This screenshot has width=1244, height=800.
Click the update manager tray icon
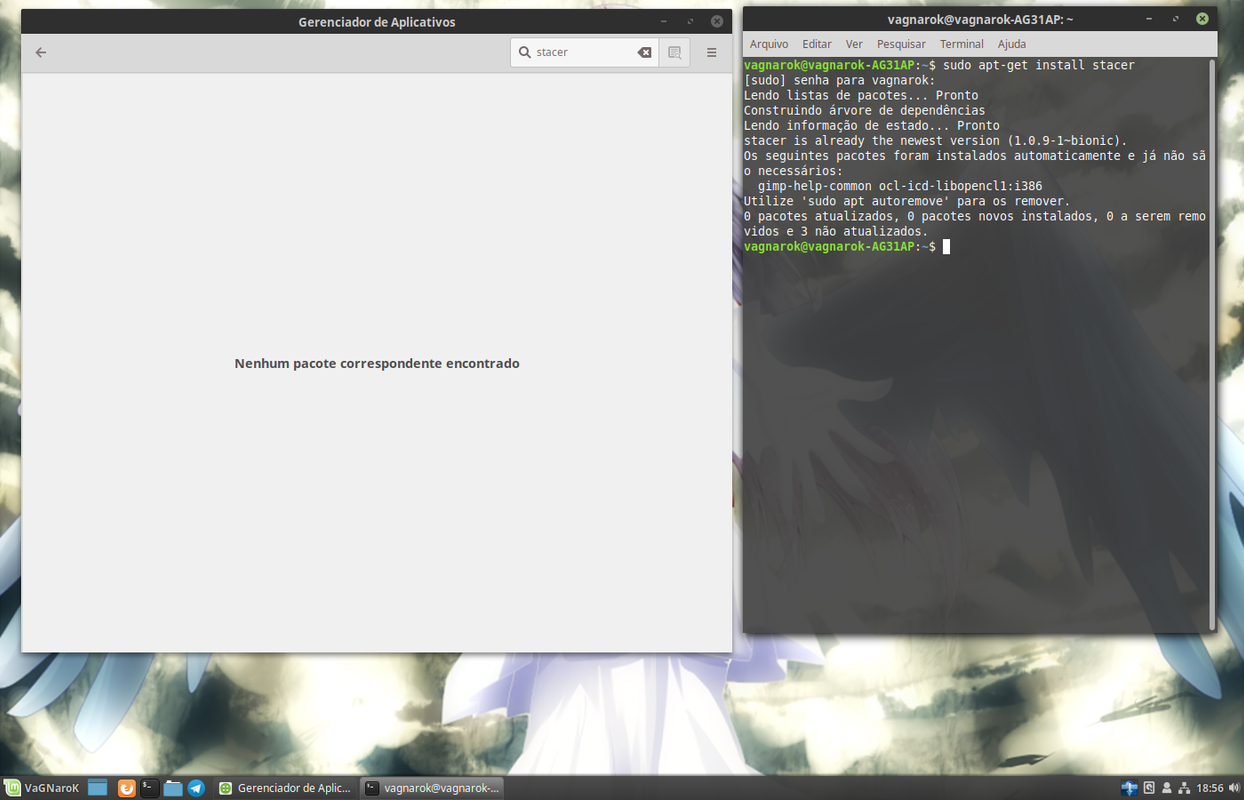[x=1149, y=788]
